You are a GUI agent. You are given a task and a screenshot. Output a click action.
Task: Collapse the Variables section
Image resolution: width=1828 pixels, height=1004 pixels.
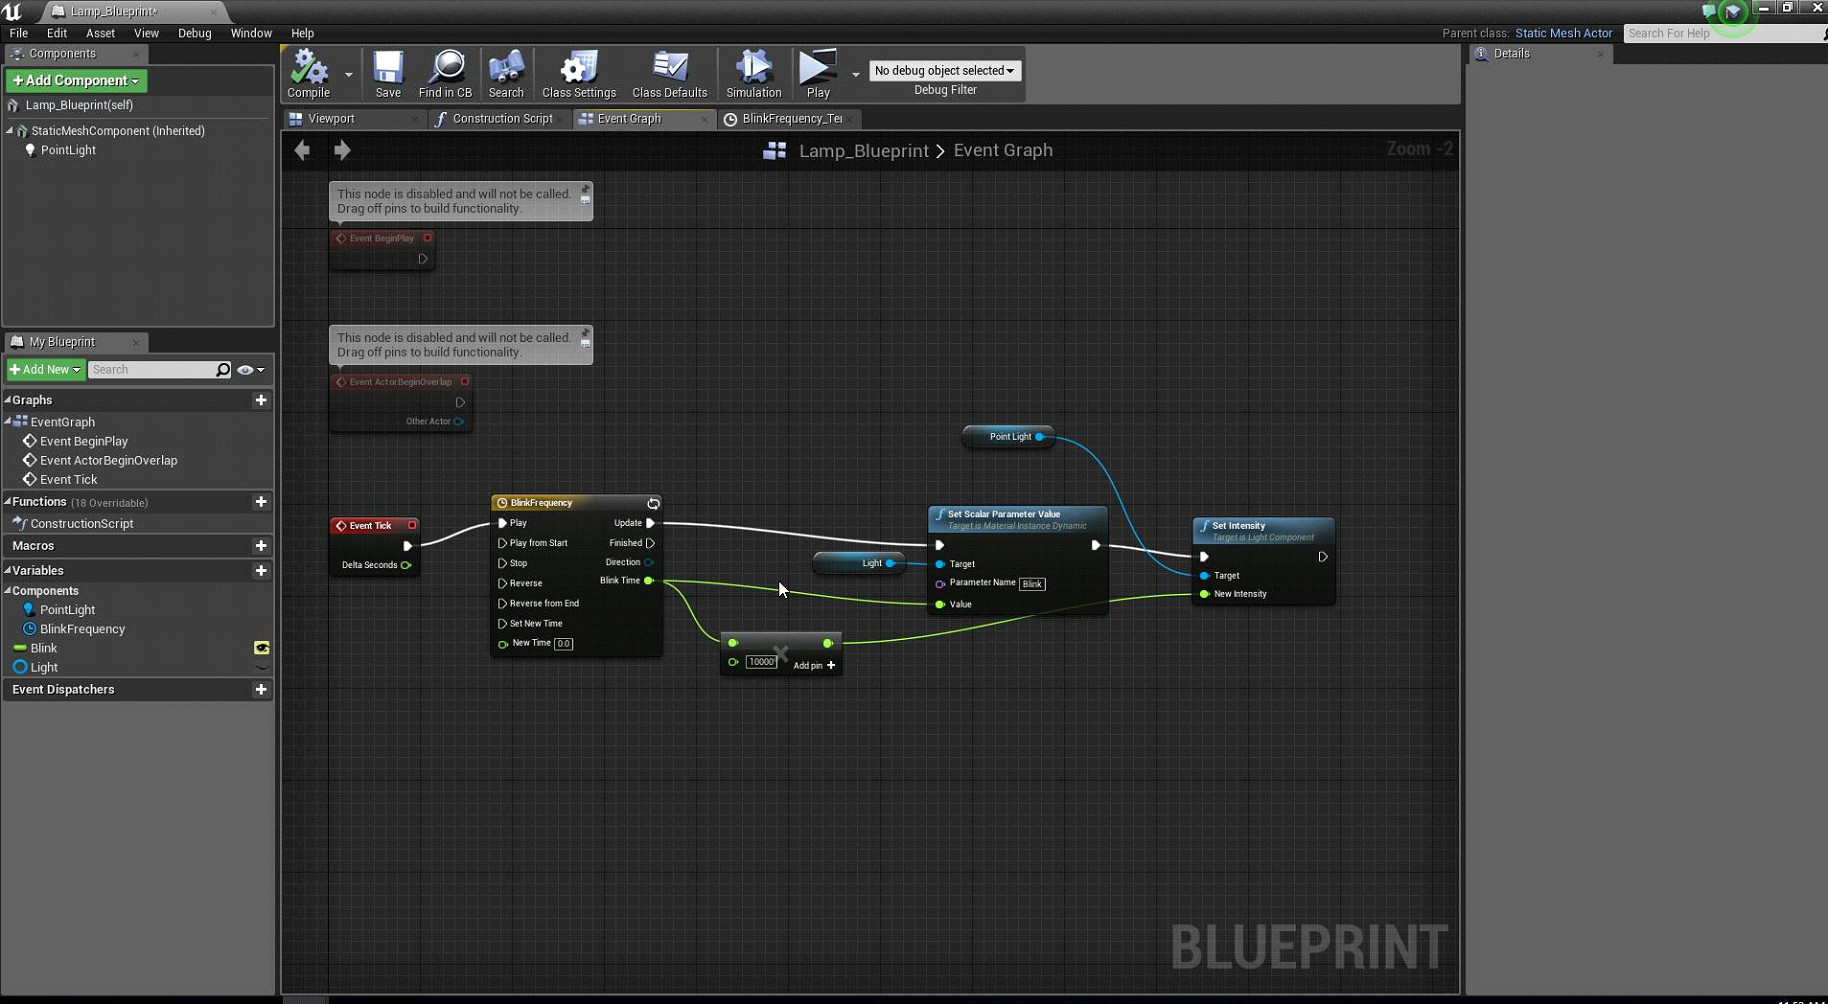(x=8, y=570)
